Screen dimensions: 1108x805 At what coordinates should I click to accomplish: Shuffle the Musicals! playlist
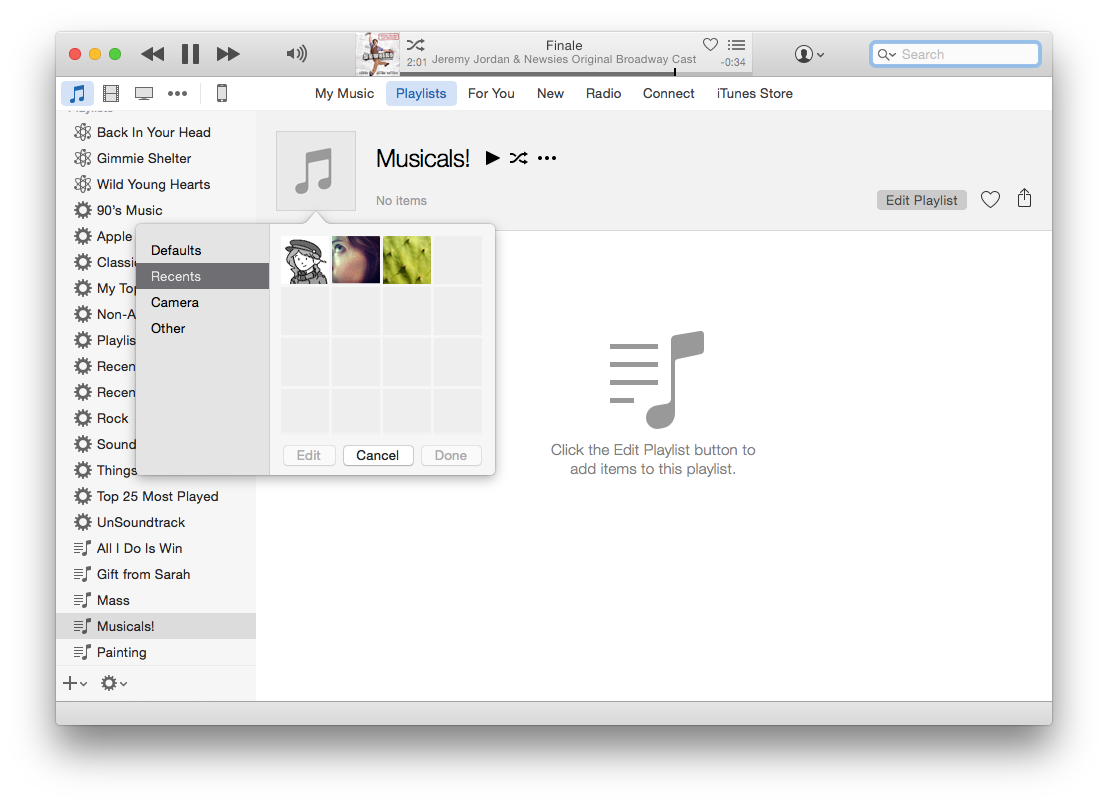tap(518, 158)
